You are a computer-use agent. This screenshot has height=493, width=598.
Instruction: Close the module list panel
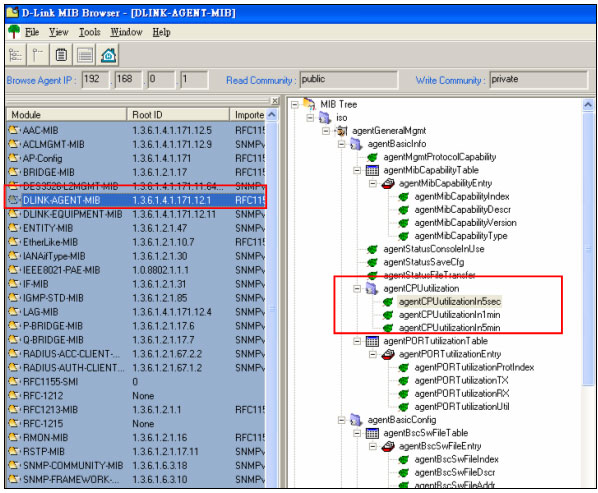pos(275,101)
